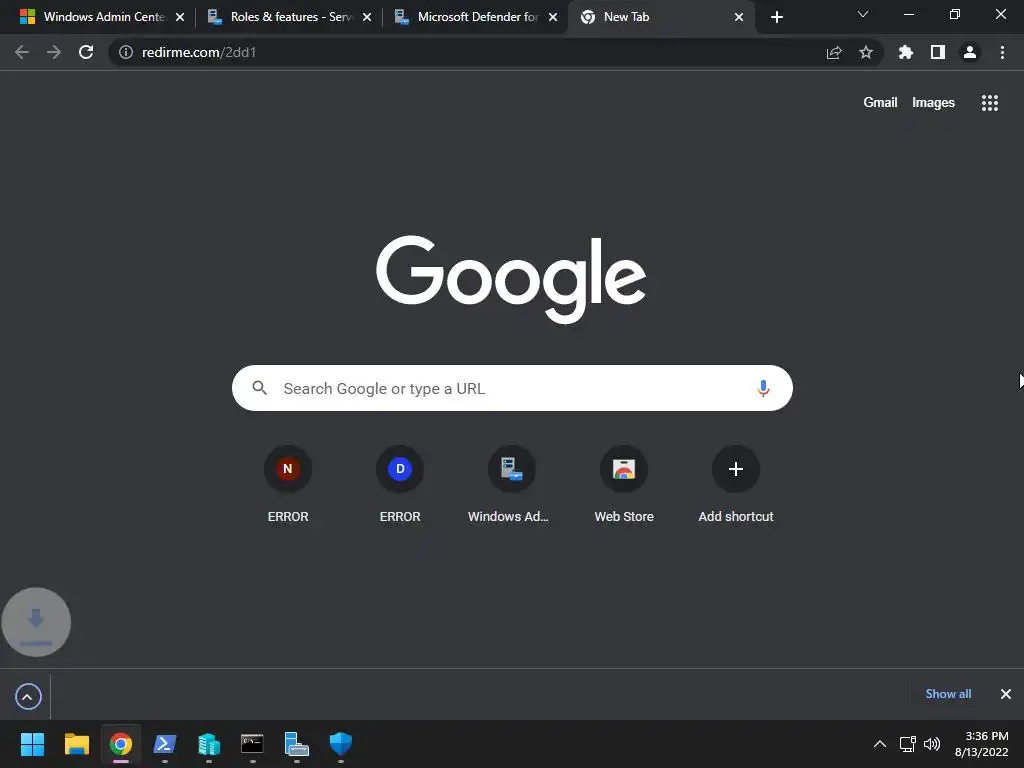Open the search tabs chevron
Screen dimensions: 1024x768
[863, 14]
